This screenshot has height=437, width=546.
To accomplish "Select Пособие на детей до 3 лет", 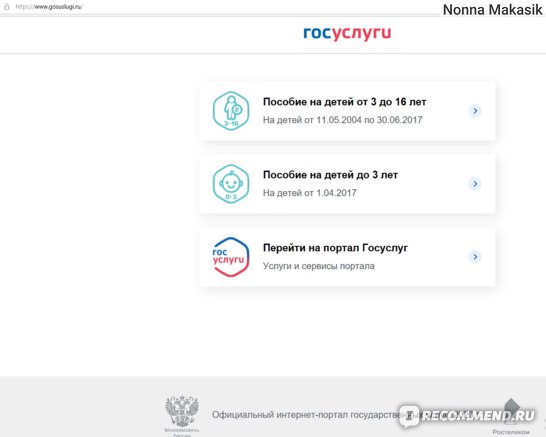I will [347, 184].
